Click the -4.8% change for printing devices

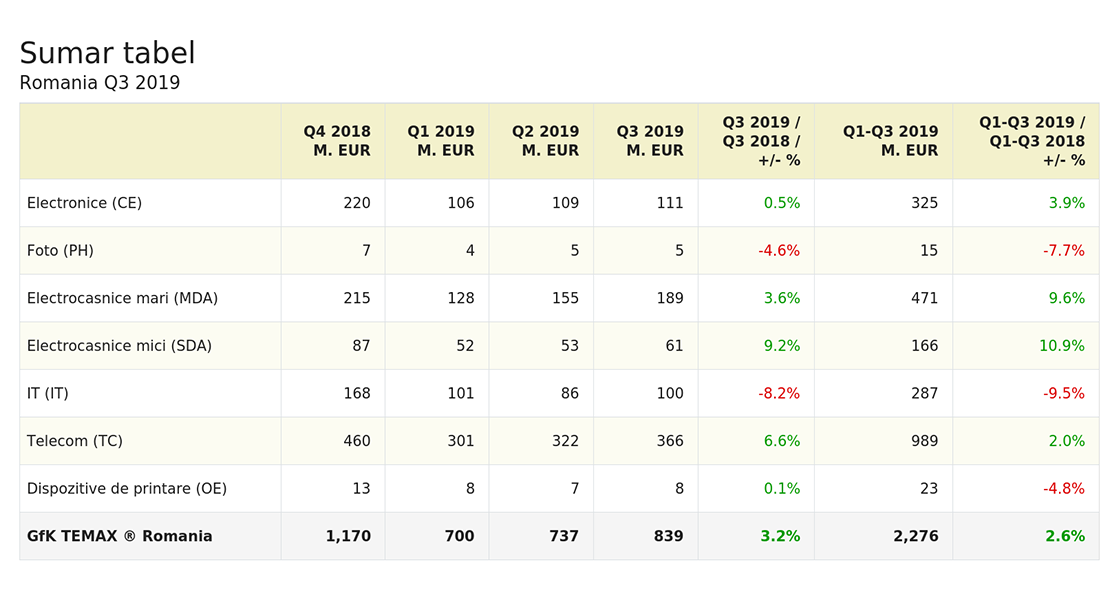click(1064, 489)
